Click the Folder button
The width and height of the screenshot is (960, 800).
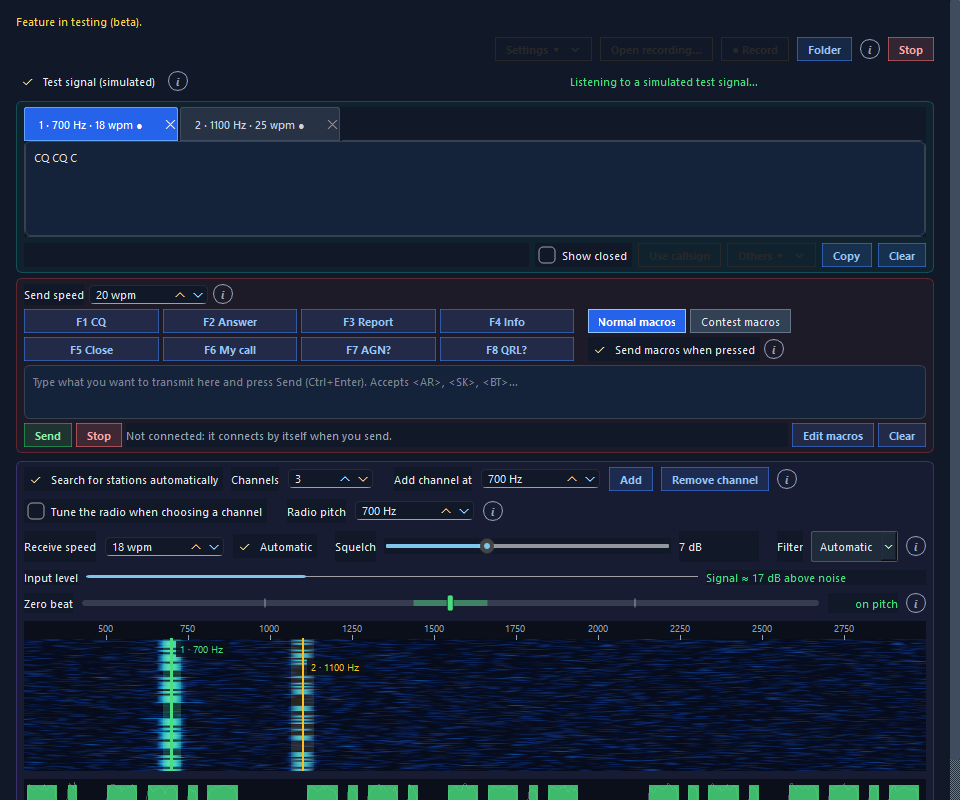[824, 50]
